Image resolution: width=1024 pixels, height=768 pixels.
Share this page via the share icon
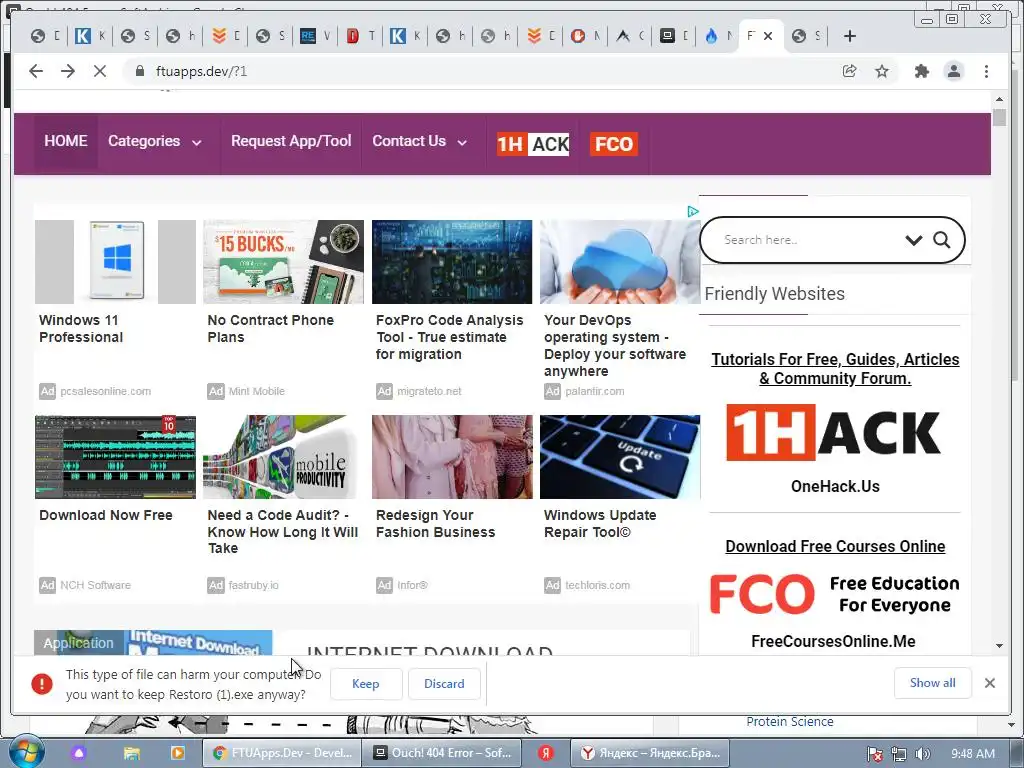point(849,71)
